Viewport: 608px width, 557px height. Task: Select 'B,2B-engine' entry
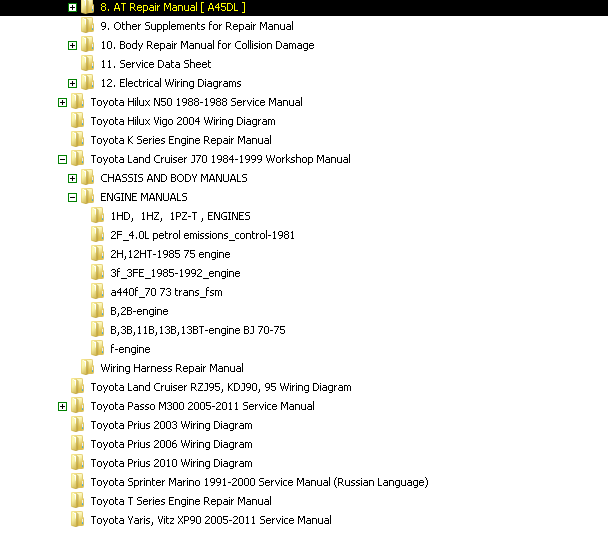pos(139,311)
